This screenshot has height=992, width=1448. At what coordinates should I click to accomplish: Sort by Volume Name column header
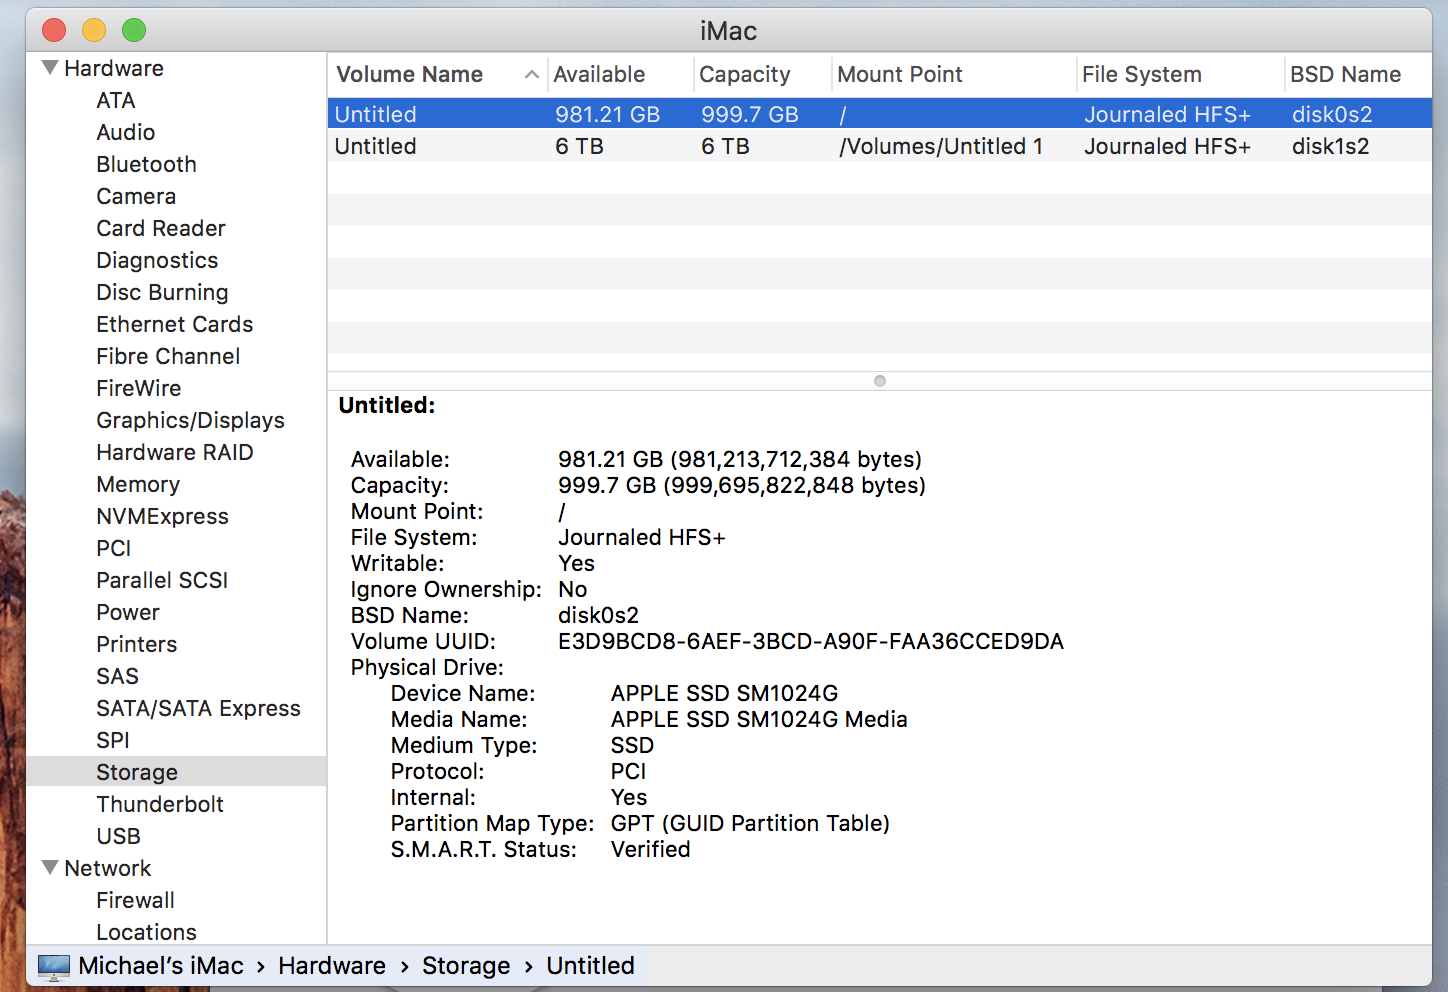click(410, 74)
